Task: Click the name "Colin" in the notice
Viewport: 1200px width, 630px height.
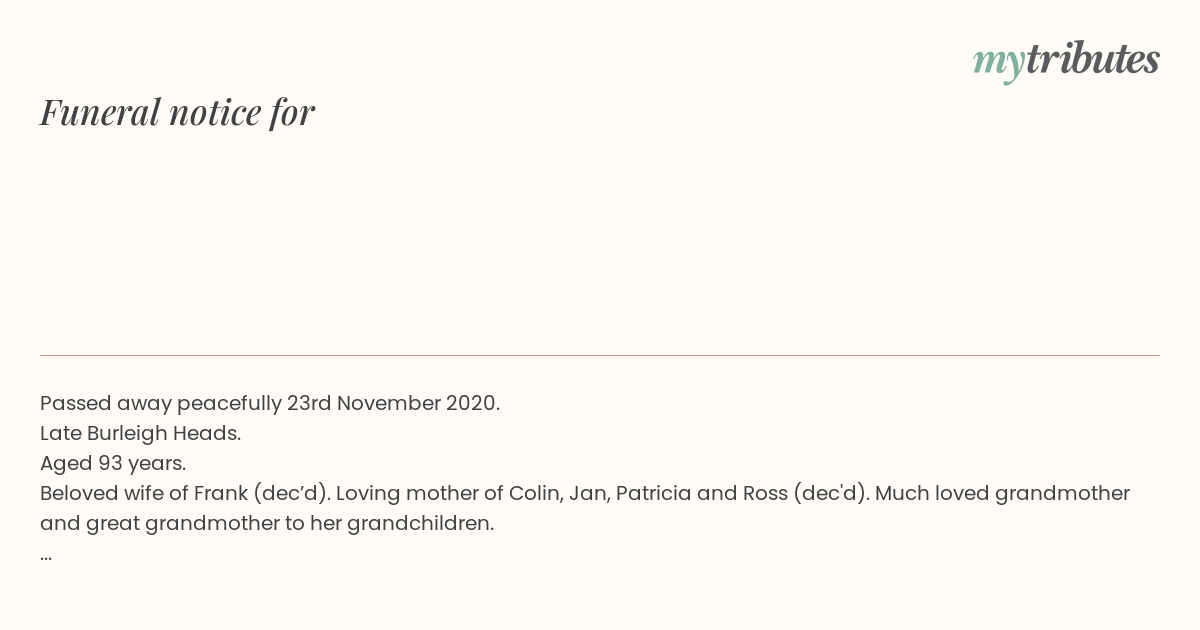Action: tap(533, 493)
